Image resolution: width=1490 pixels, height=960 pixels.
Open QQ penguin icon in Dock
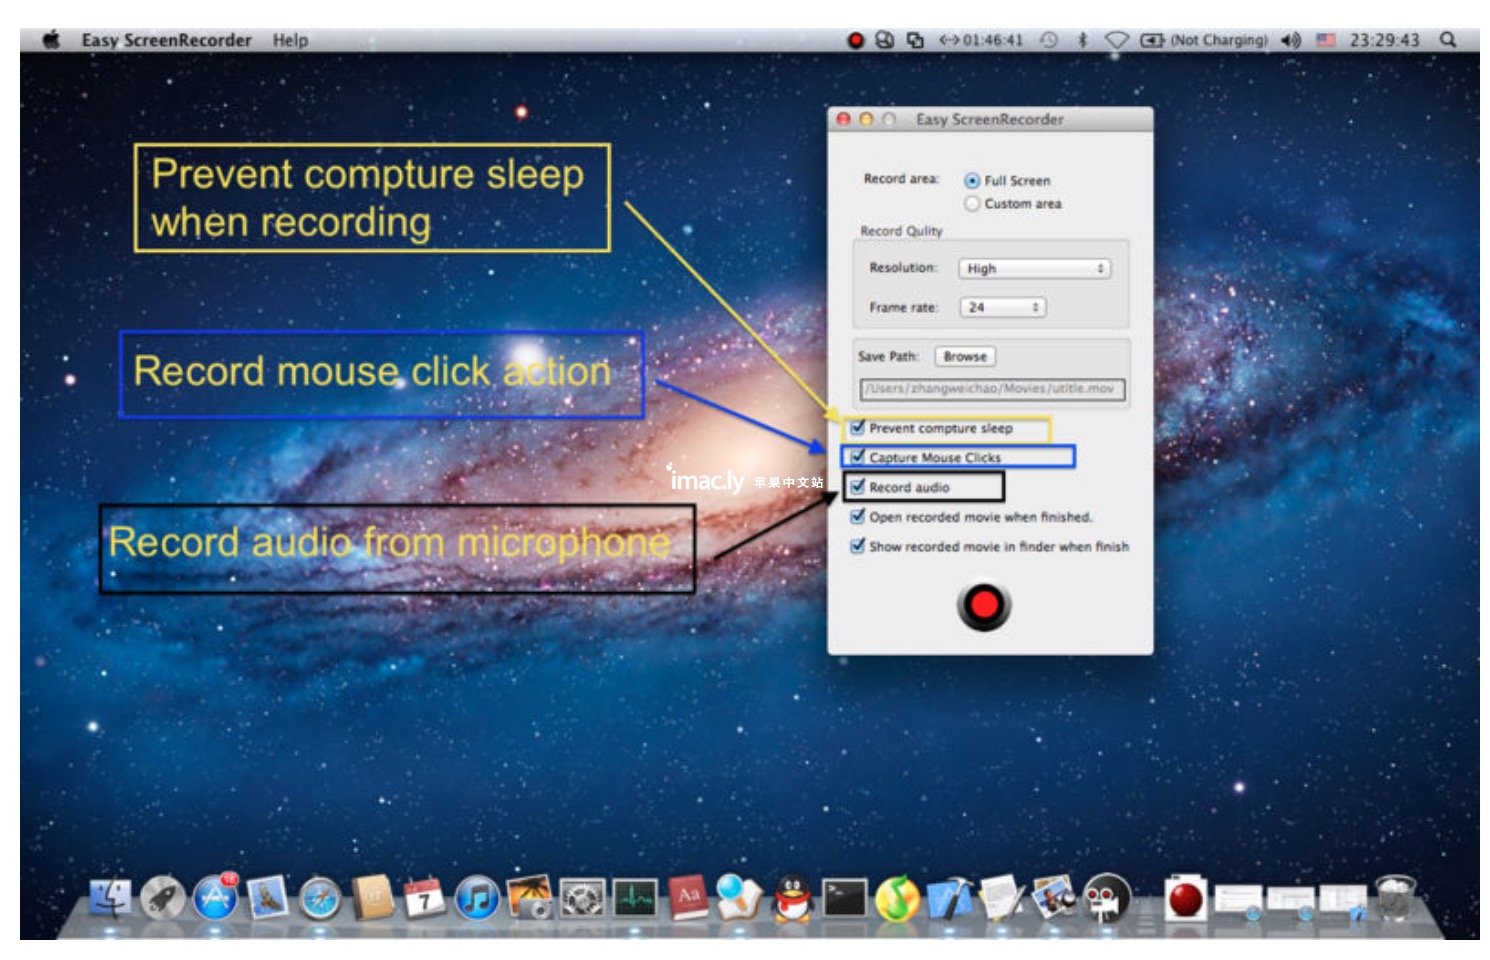(793, 898)
